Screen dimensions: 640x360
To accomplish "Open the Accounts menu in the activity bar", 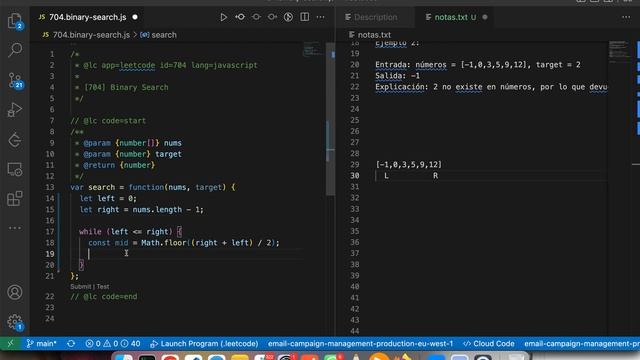I will tap(15, 292).
